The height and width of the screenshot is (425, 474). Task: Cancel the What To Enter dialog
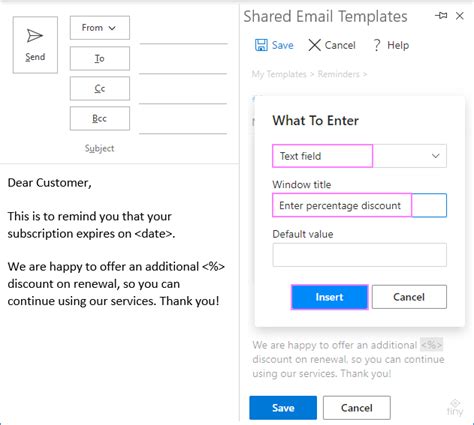click(x=409, y=297)
